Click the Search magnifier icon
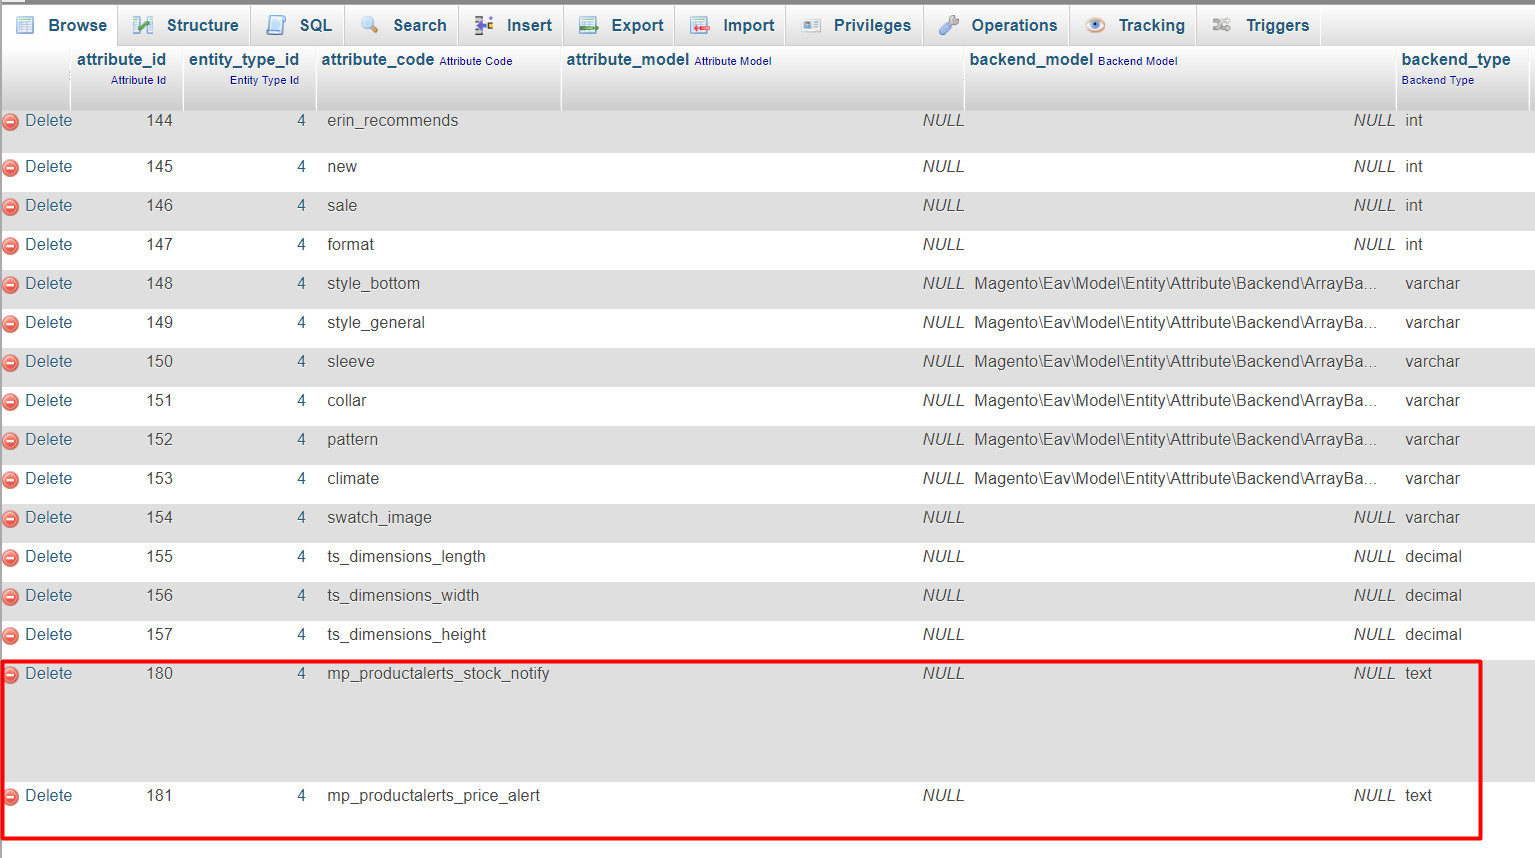Viewport: 1535px width, 858px height. click(370, 25)
